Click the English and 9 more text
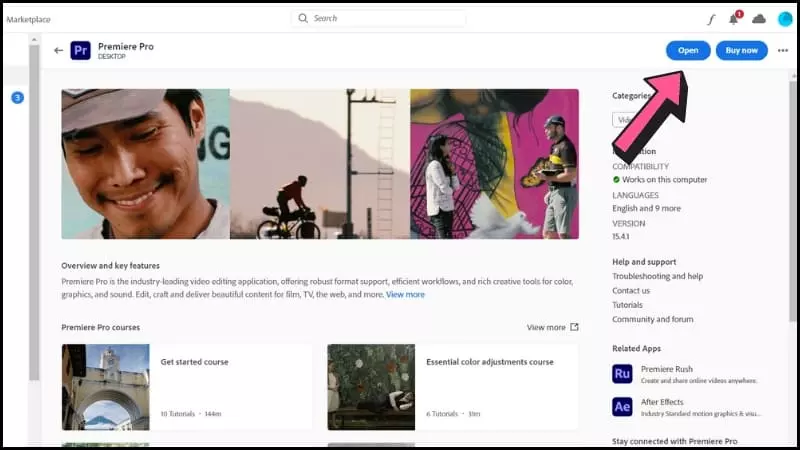This screenshot has height=450, width=800. tap(646, 208)
